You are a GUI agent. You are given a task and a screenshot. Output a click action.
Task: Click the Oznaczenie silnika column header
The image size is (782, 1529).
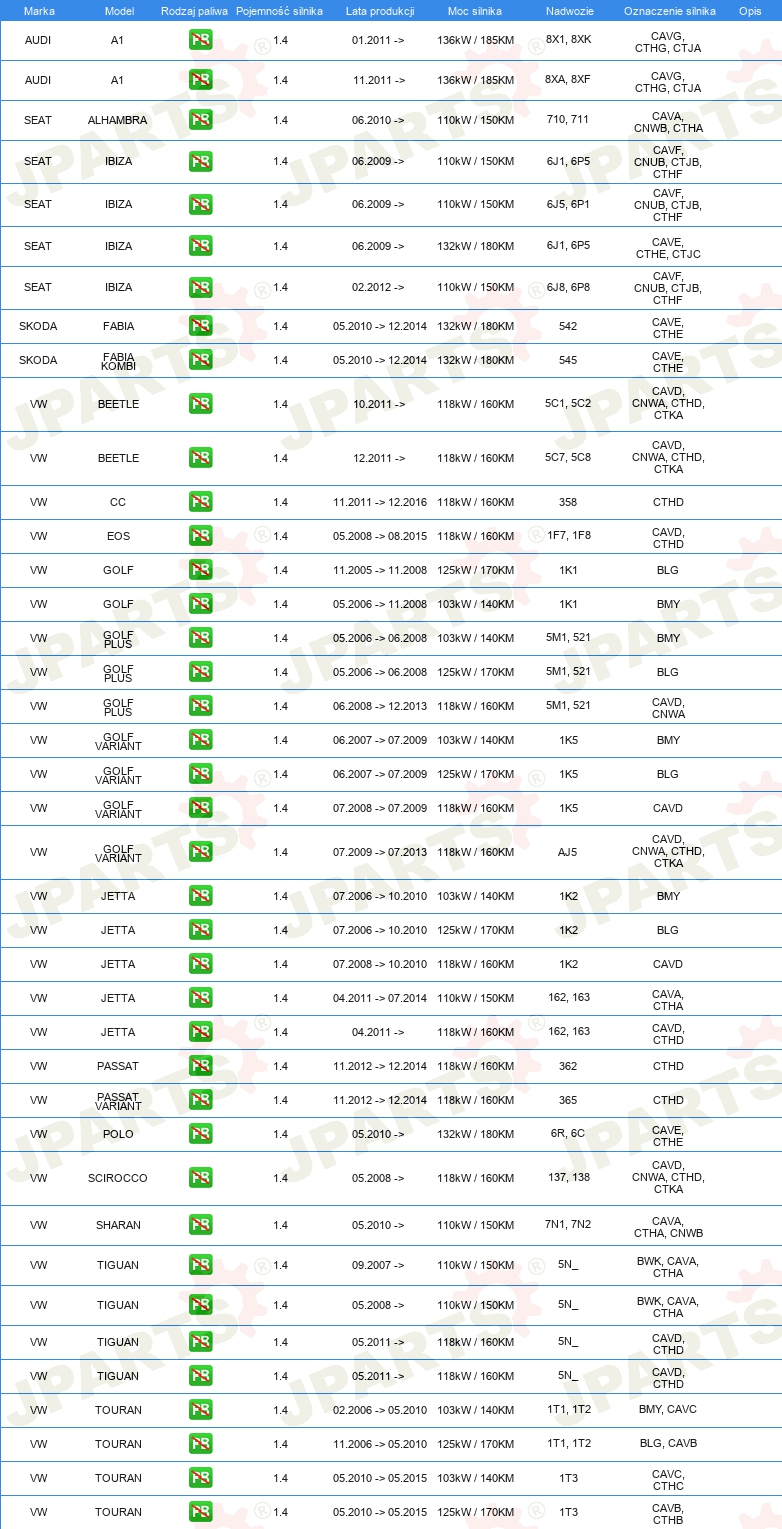click(669, 10)
